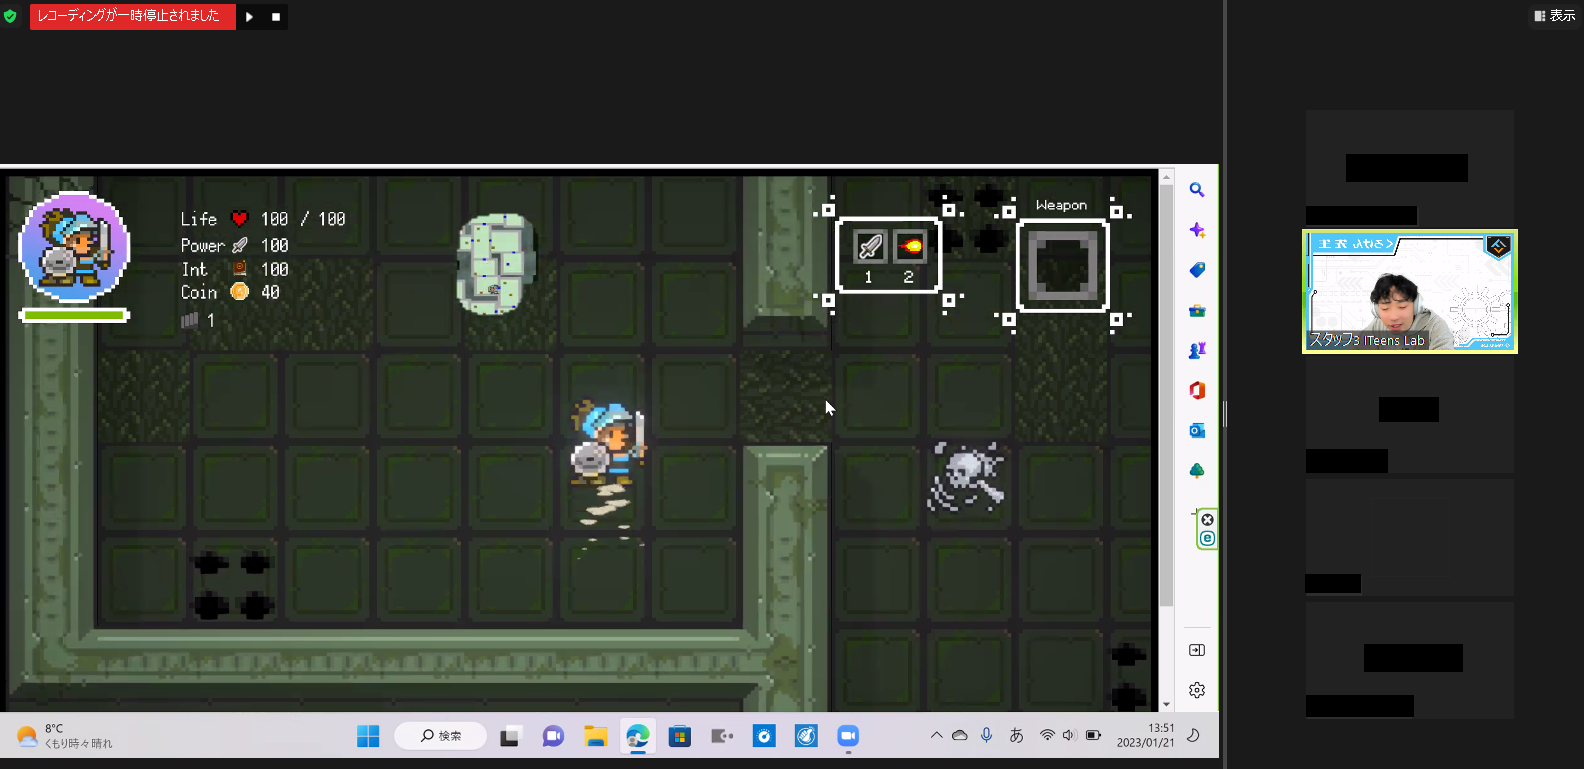Resume the paused recording

(249, 17)
